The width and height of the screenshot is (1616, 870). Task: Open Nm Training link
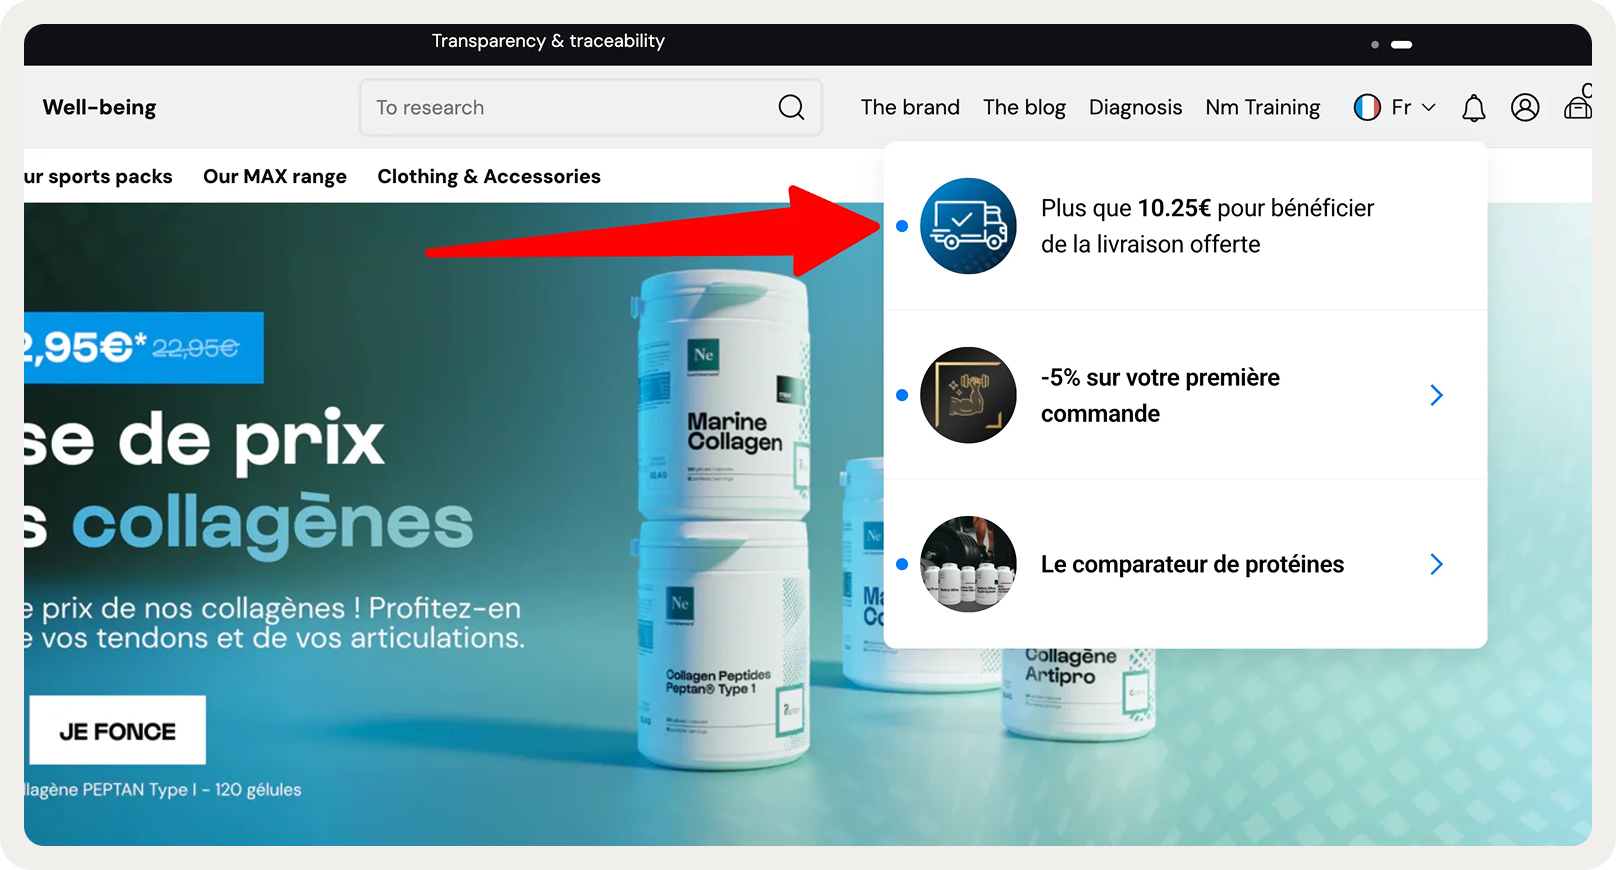pyautogui.click(x=1262, y=107)
